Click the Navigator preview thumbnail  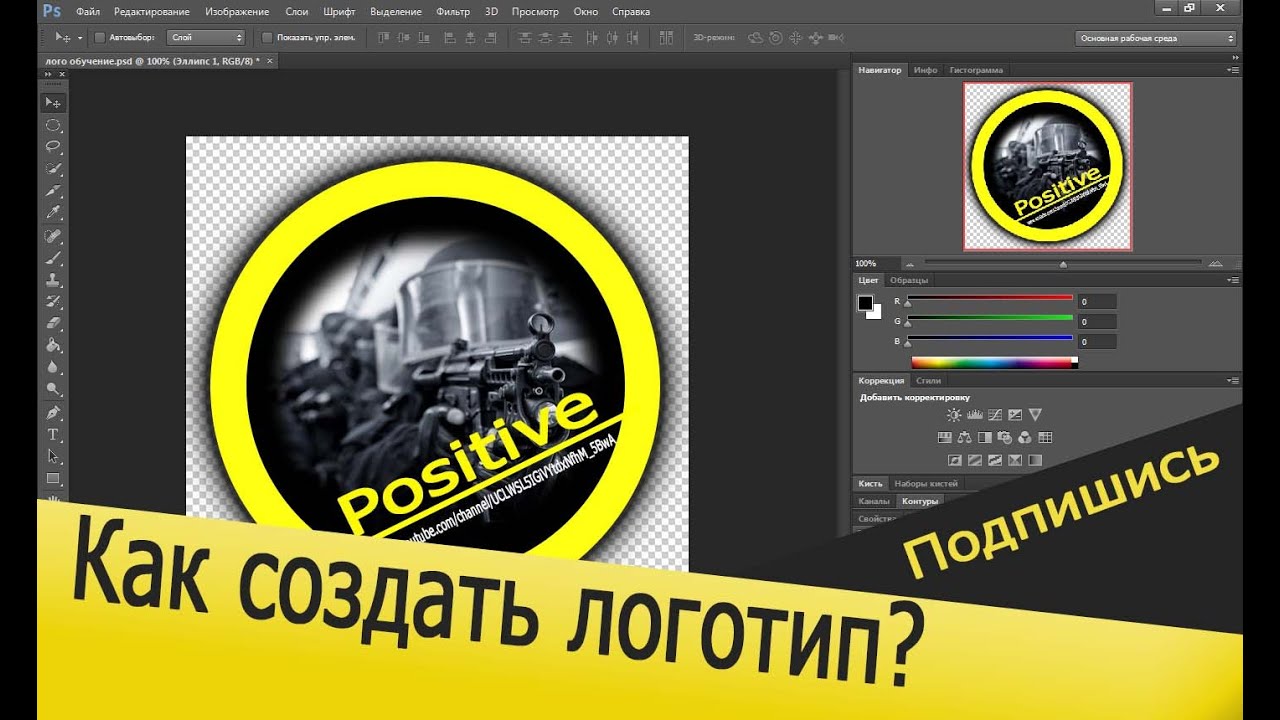click(1048, 166)
